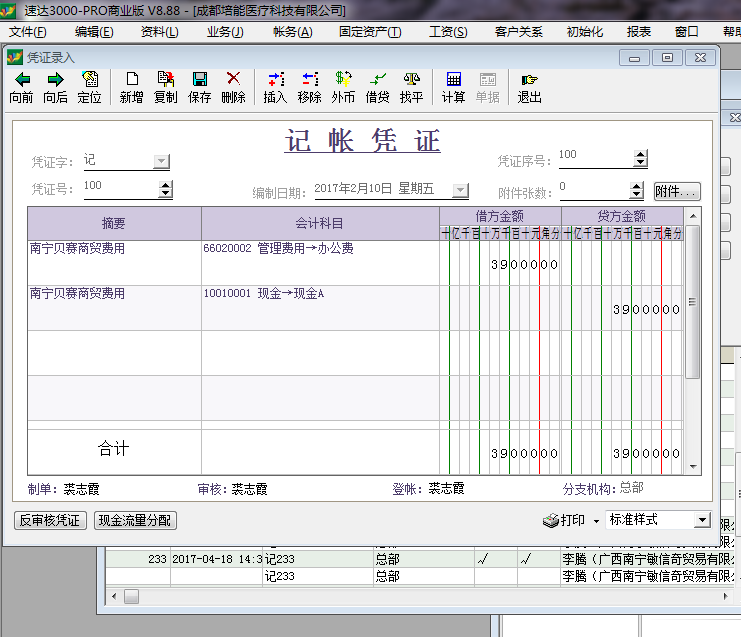Balance the entry with 找平 icon
741x637 pixels.
click(411, 87)
